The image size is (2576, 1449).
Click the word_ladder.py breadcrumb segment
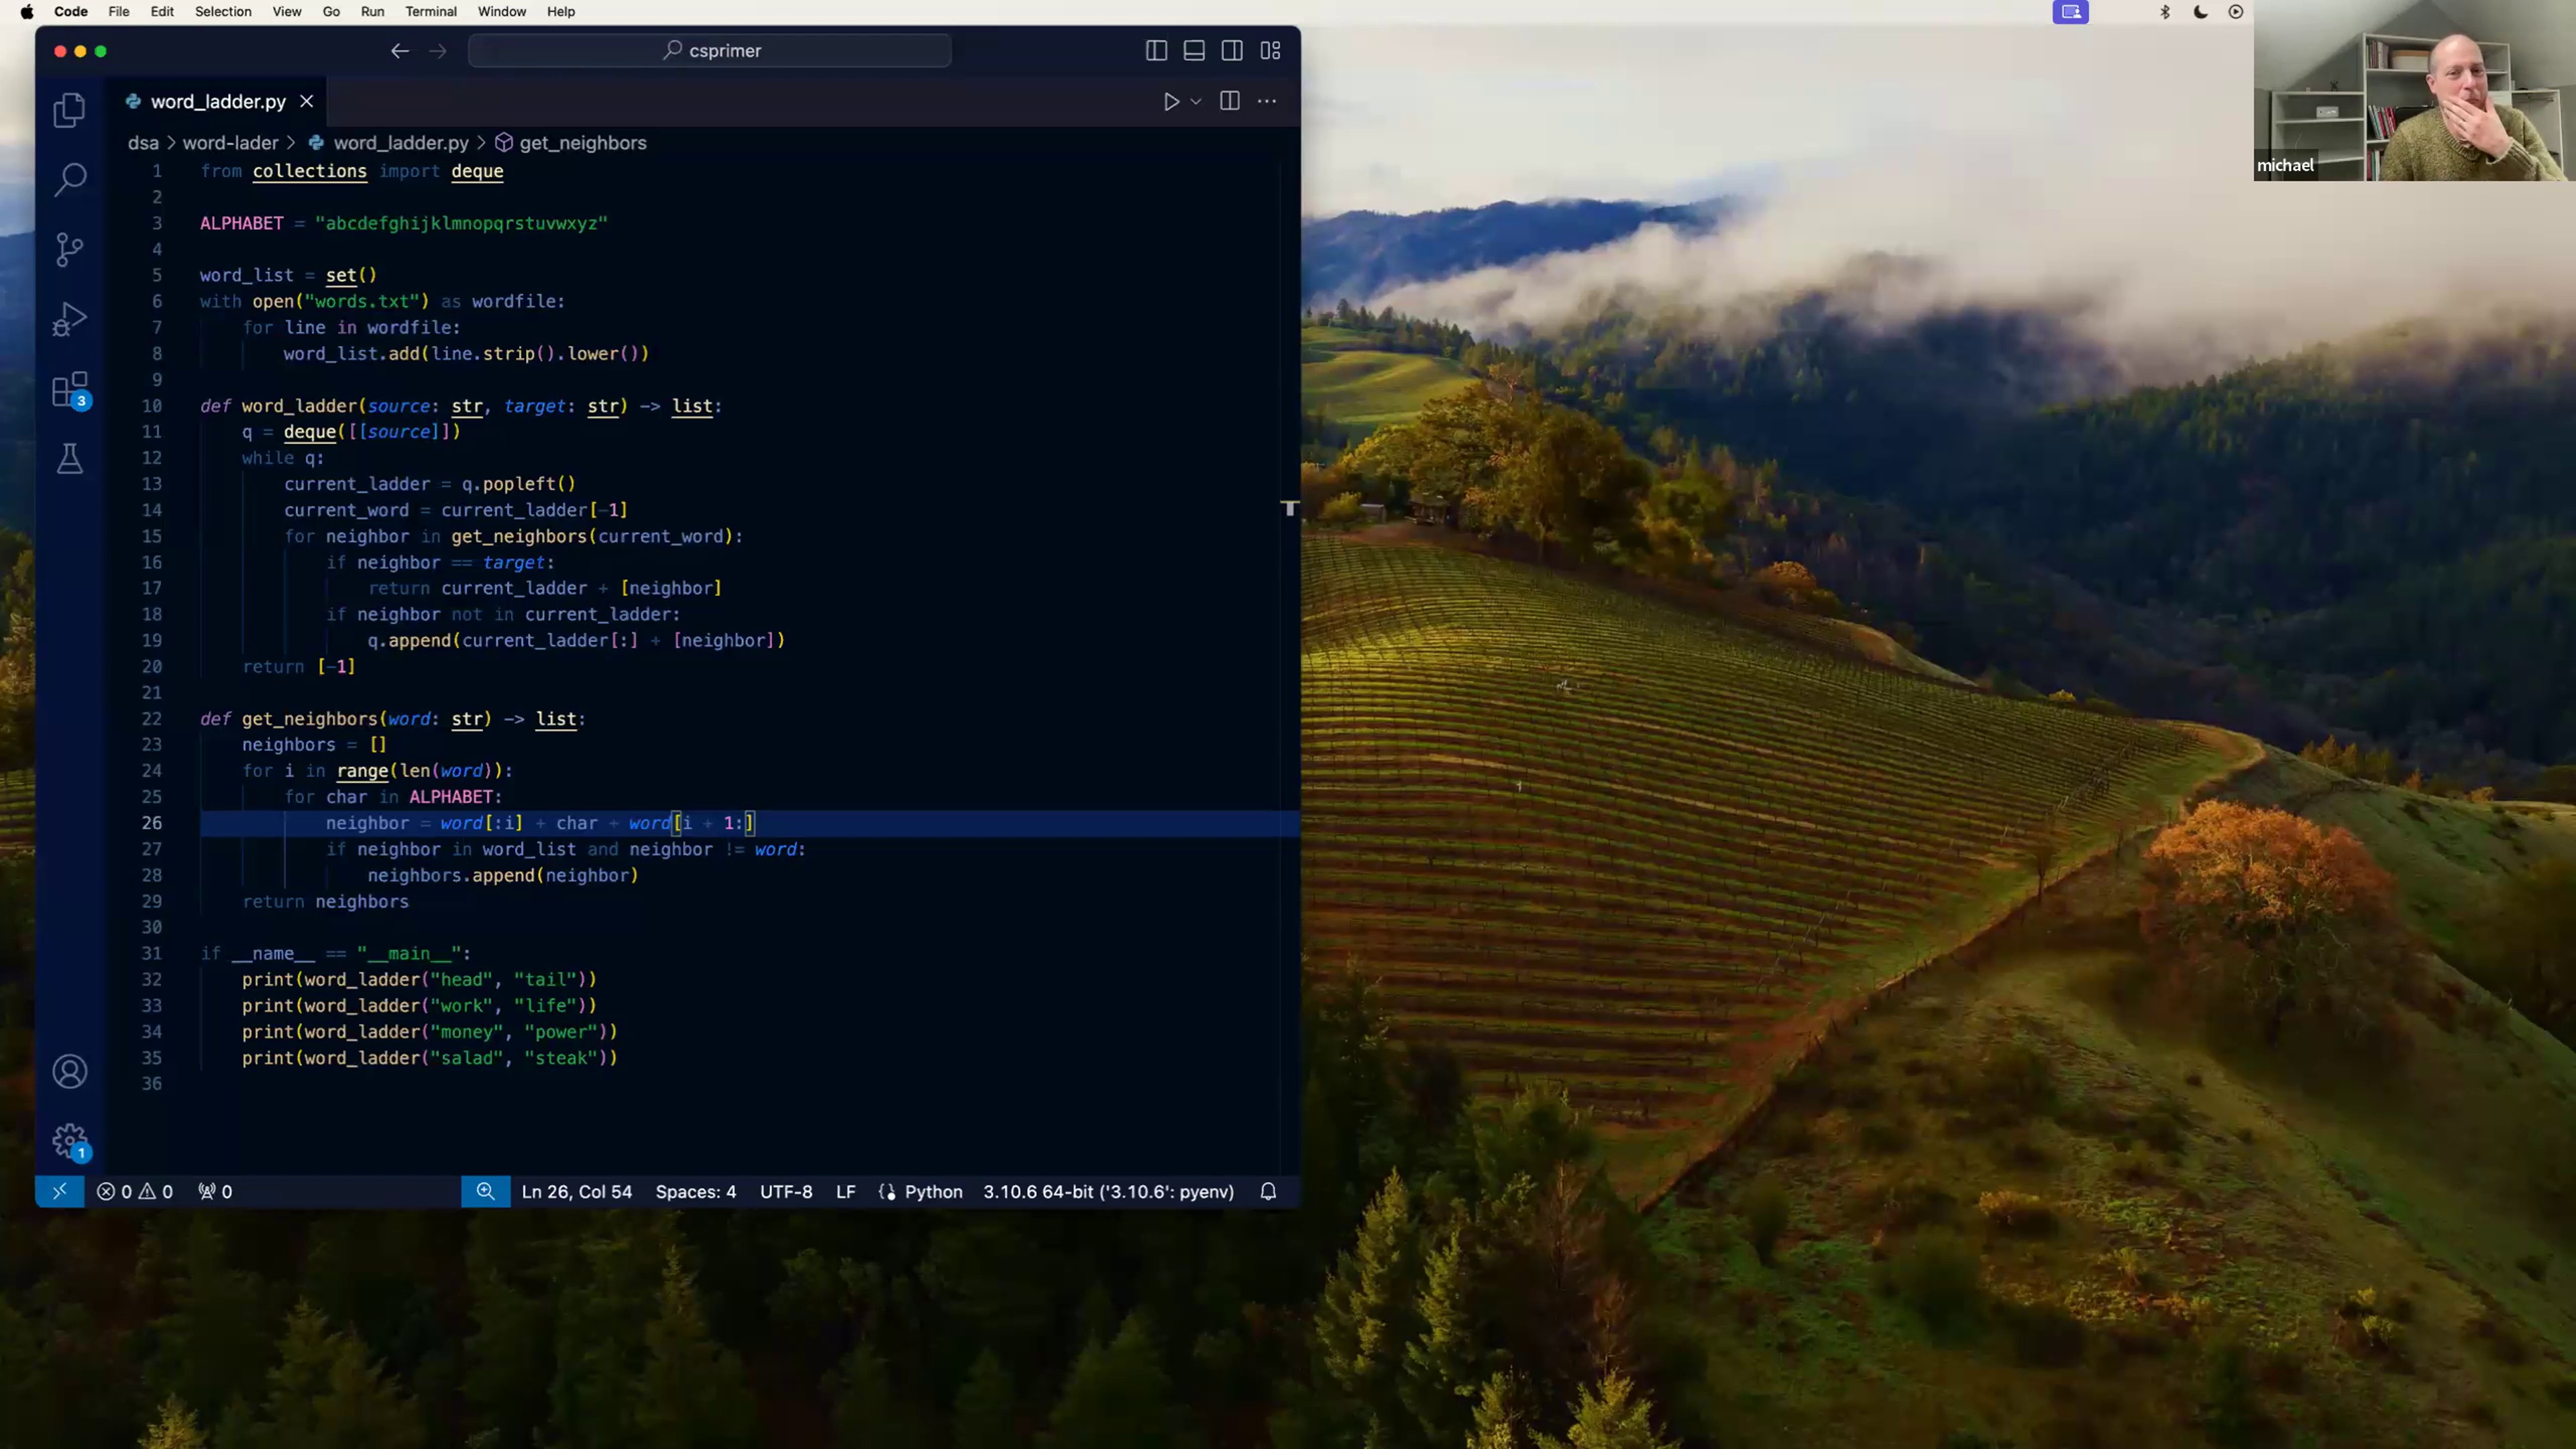[400, 143]
